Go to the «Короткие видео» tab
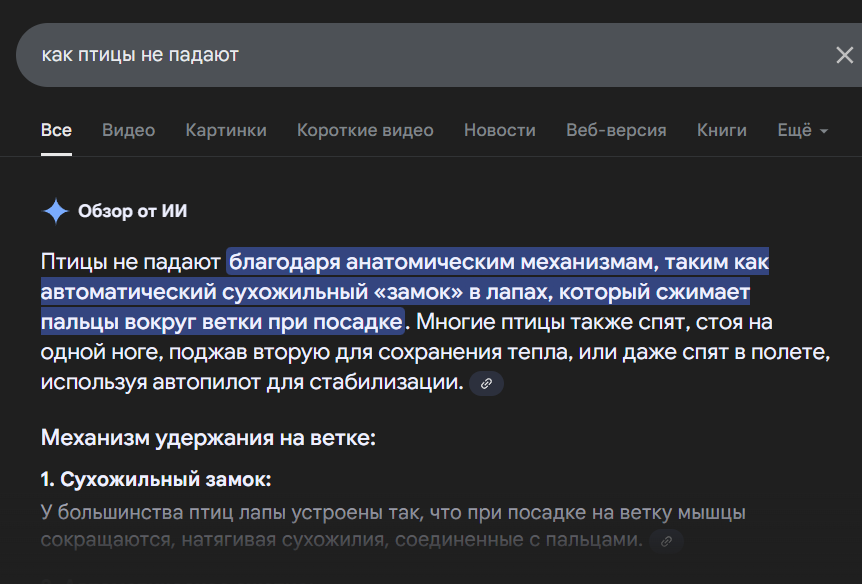 tap(365, 130)
